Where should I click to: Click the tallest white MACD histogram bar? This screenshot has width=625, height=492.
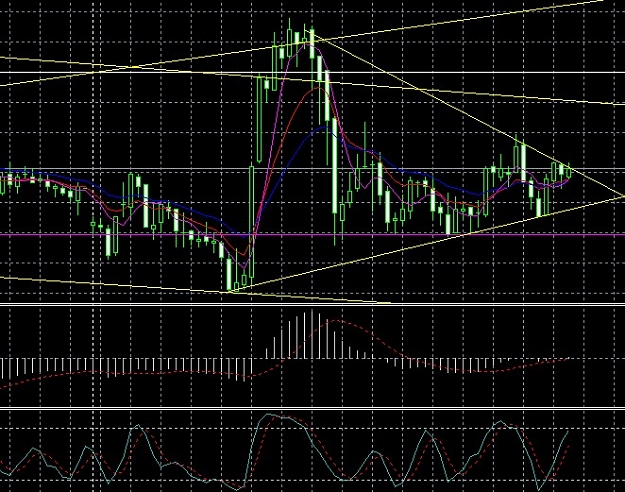[312, 334]
